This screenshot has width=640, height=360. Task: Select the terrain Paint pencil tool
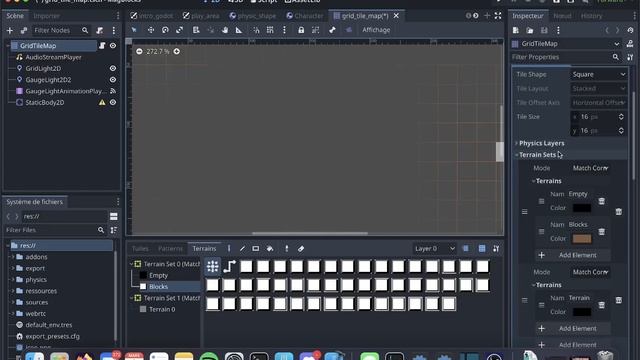tap(242, 249)
